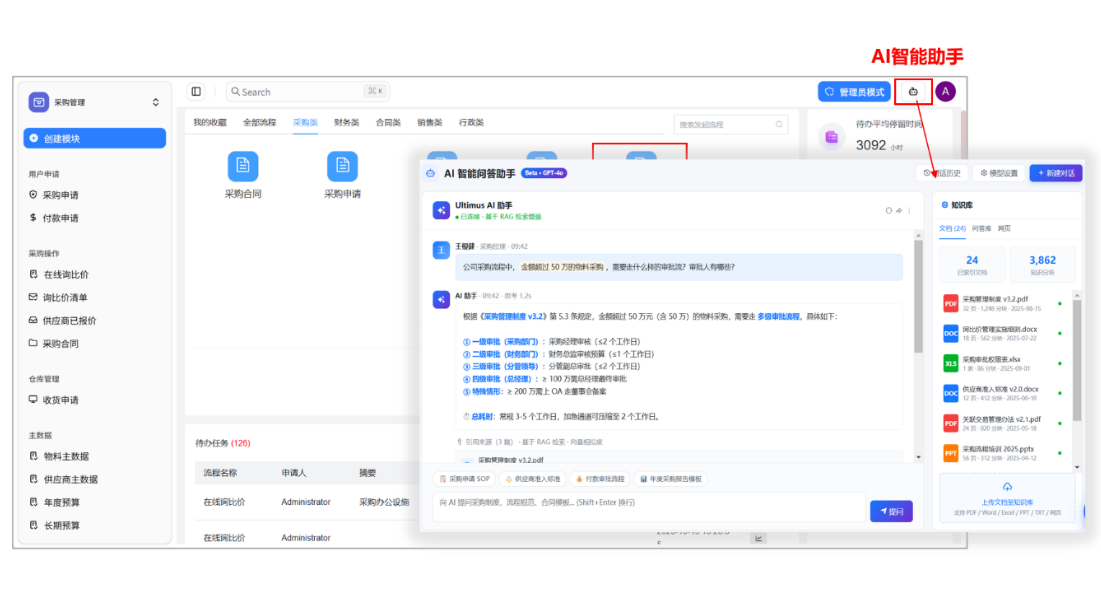
Task: Click the chart icon below the task table
Action: [758, 539]
